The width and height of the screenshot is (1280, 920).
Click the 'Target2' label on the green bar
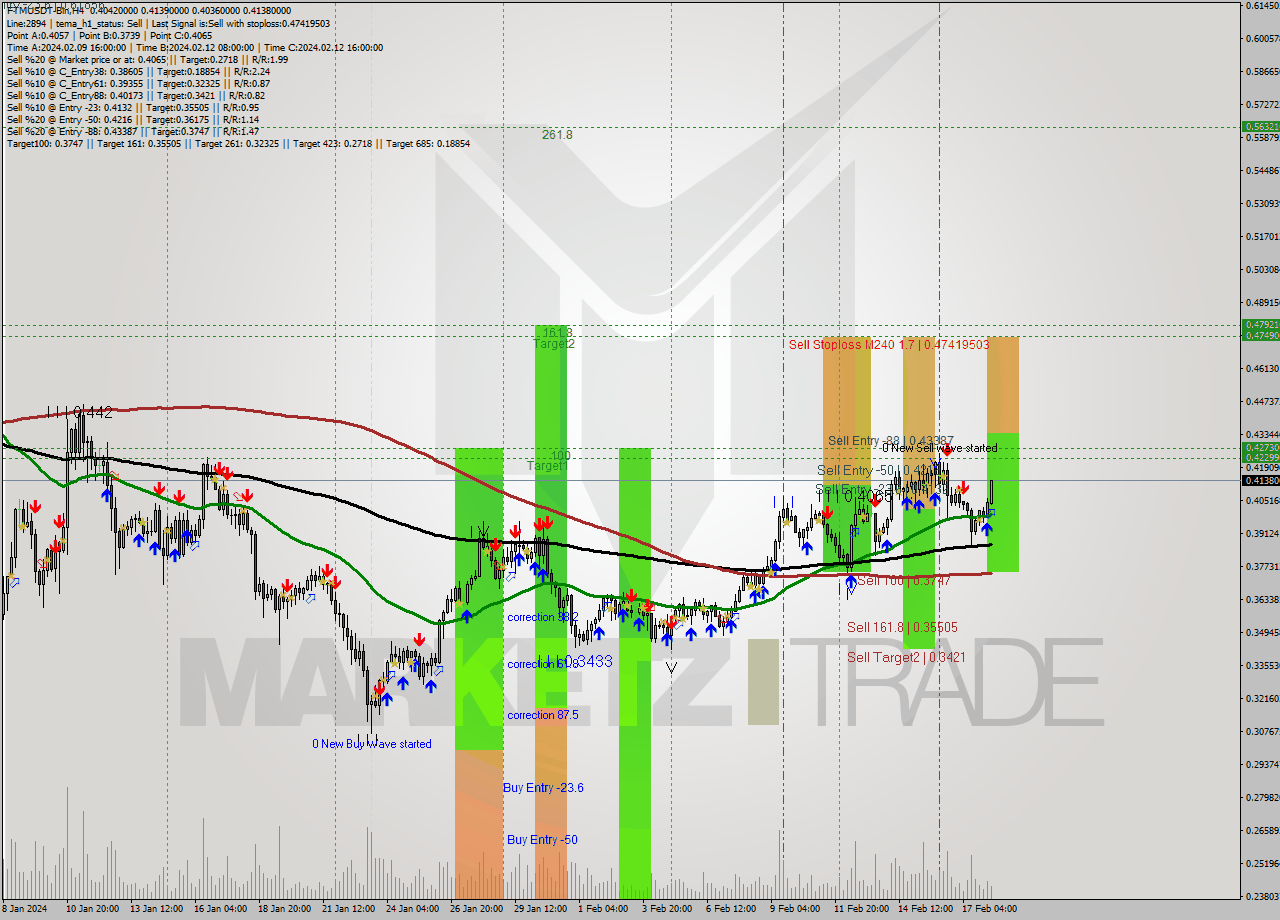(x=553, y=343)
